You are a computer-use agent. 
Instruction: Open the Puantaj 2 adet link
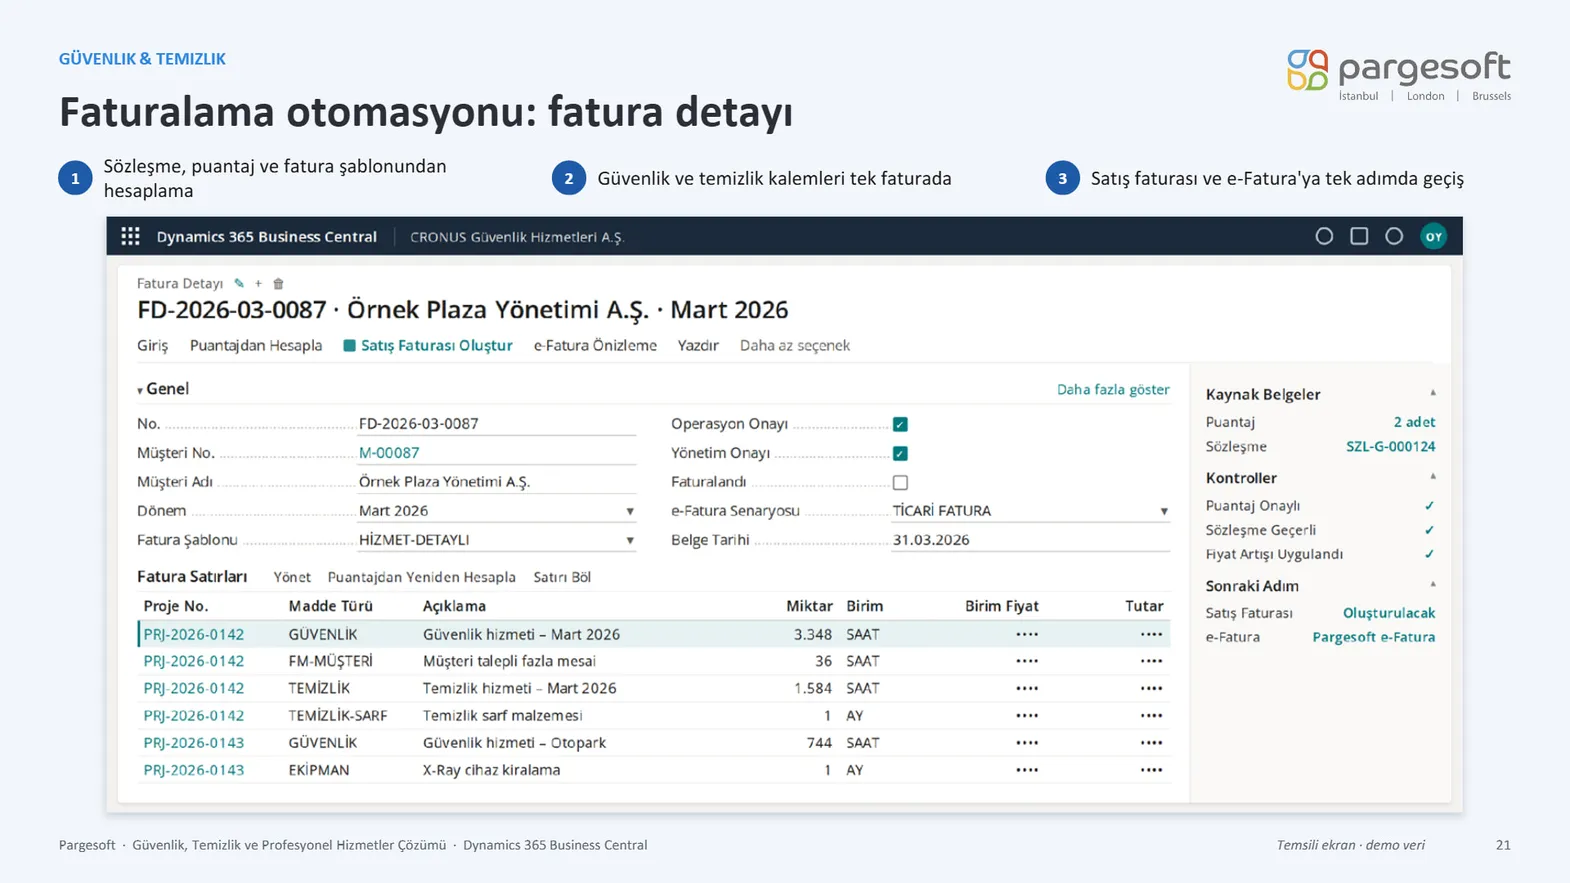[x=1414, y=422]
